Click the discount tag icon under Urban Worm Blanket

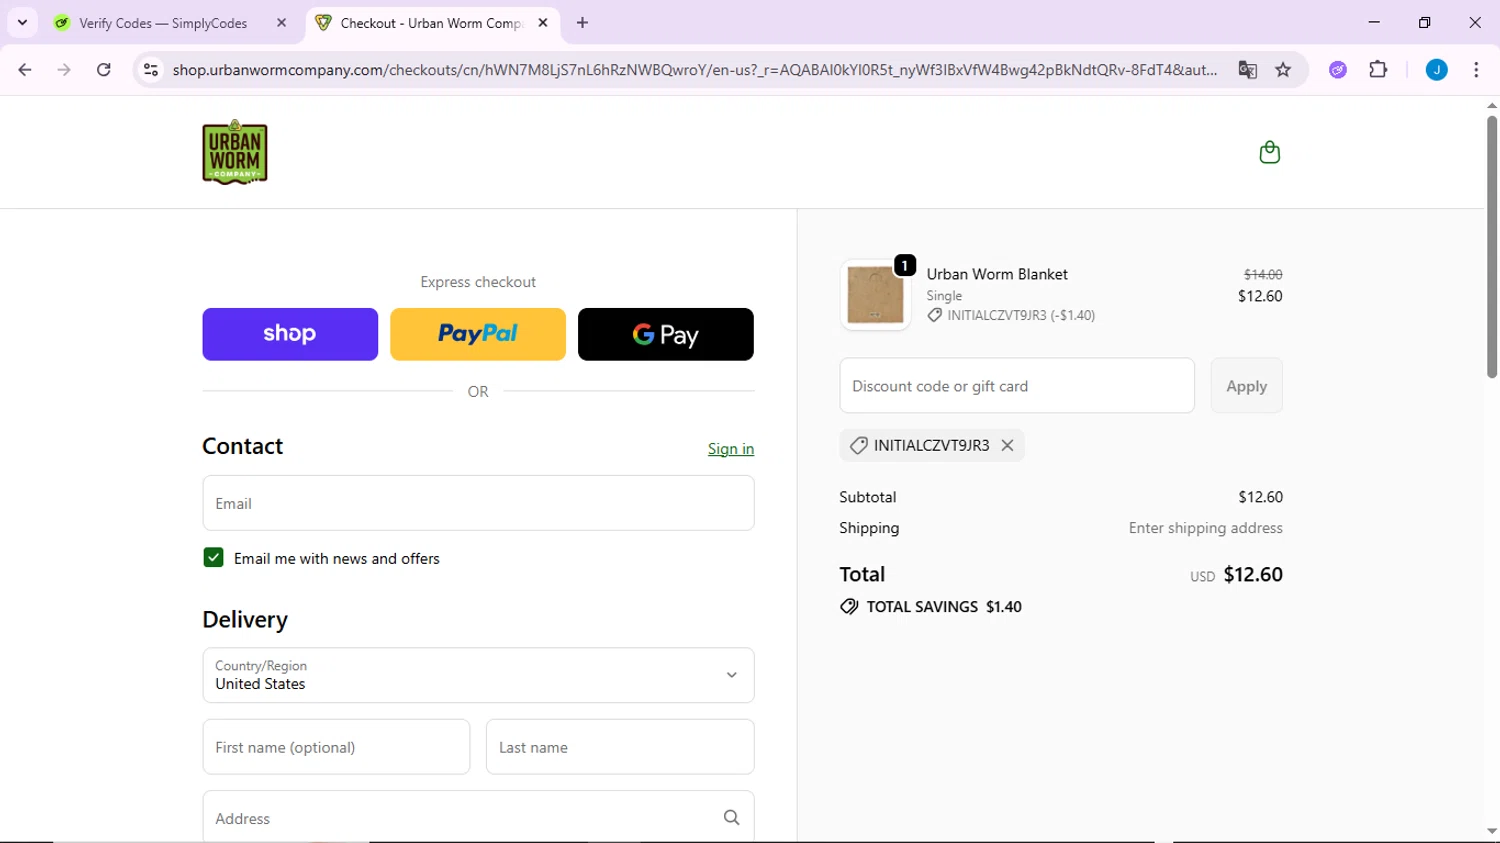pos(934,315)
